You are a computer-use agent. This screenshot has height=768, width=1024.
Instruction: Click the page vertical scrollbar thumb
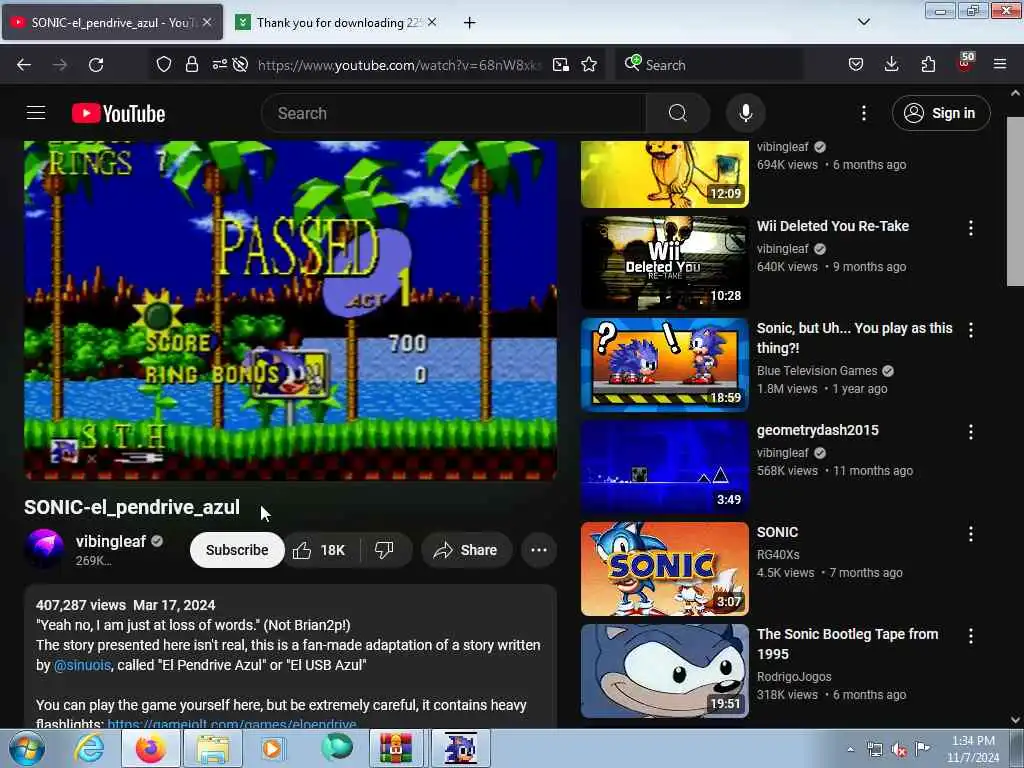coord(1015,201)
